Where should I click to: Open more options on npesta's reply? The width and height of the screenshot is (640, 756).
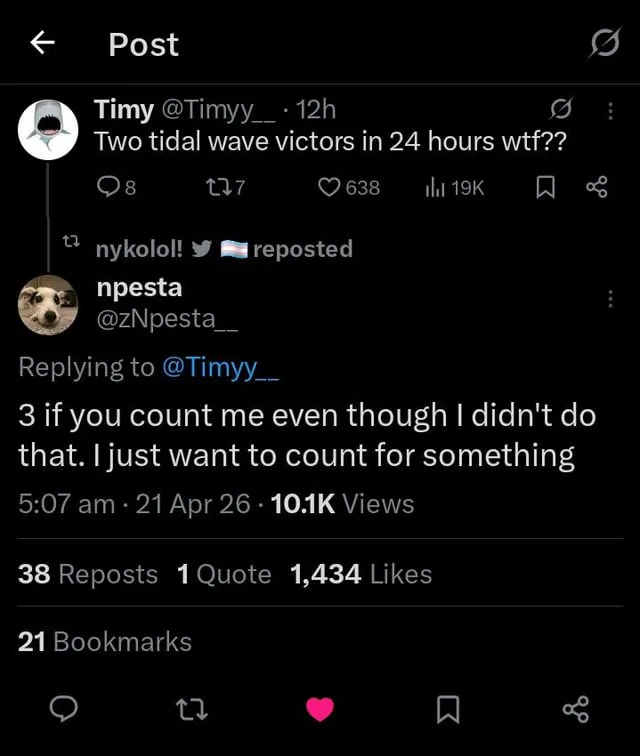click(x=611, y=299)
